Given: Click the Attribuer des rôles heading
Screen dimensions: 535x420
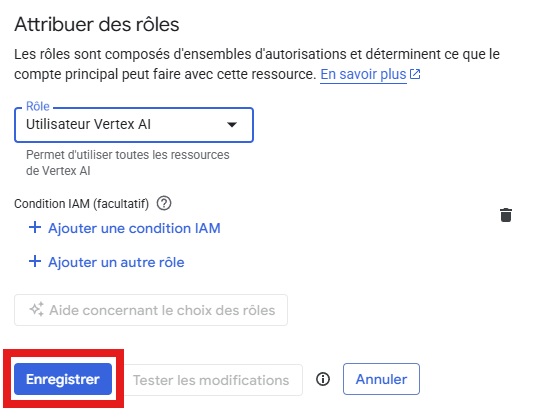Looking at the screenshot, I should tap(97, 25).
